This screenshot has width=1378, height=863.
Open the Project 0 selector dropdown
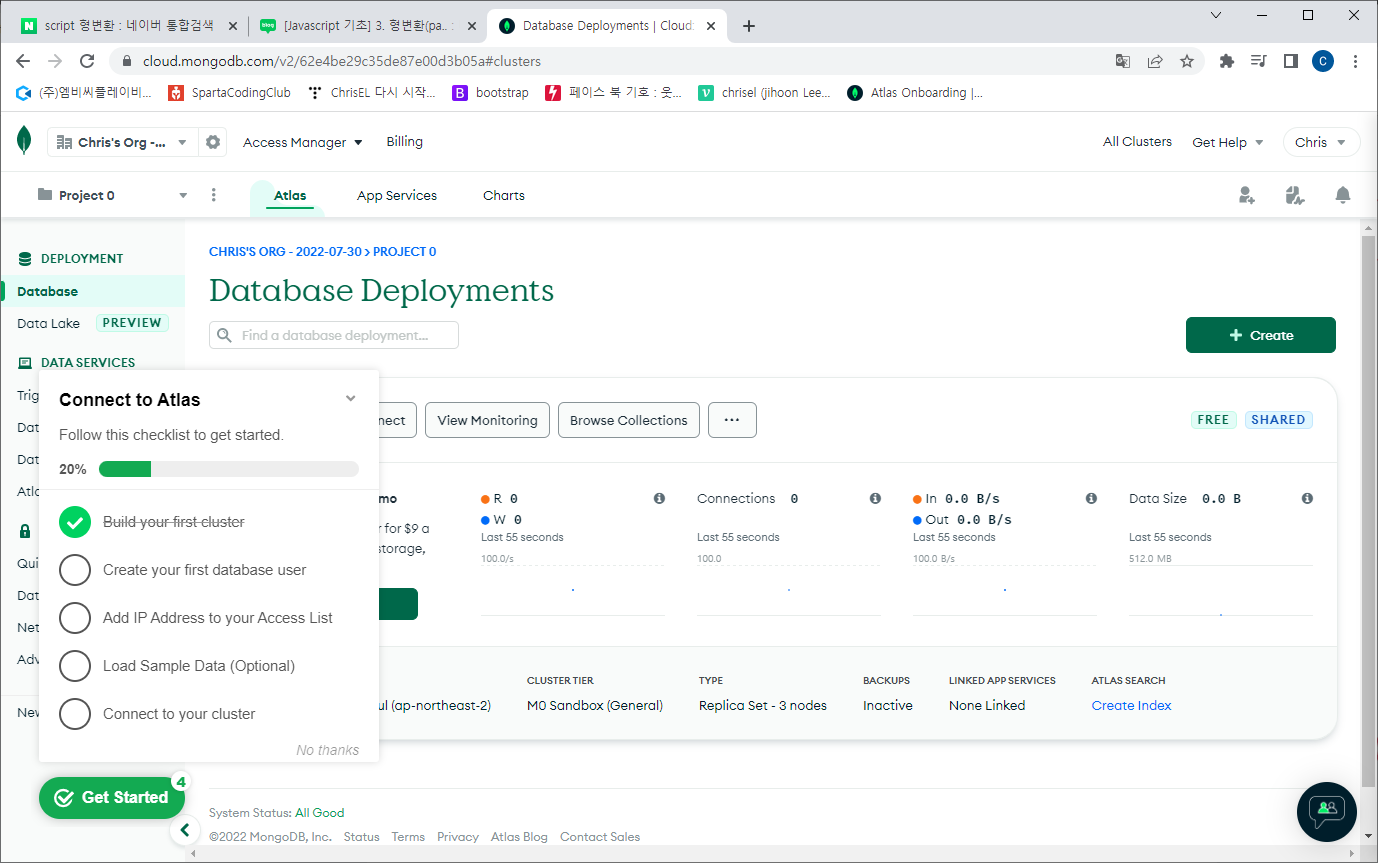pos(112,195)
